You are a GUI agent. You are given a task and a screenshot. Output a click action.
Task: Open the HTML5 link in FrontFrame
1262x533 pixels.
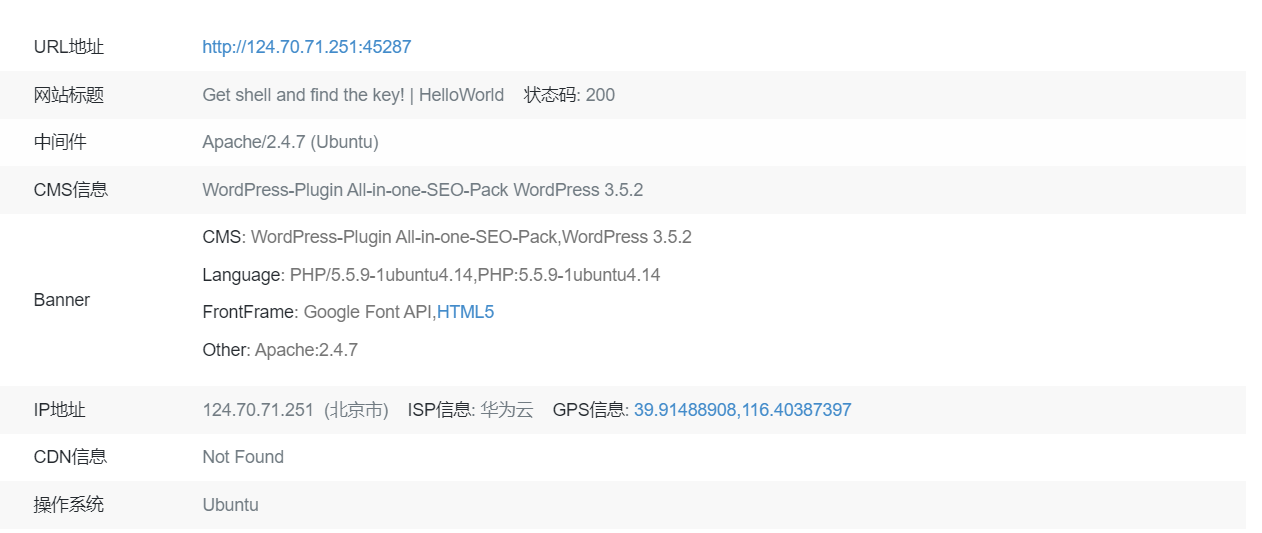(465, 312)
